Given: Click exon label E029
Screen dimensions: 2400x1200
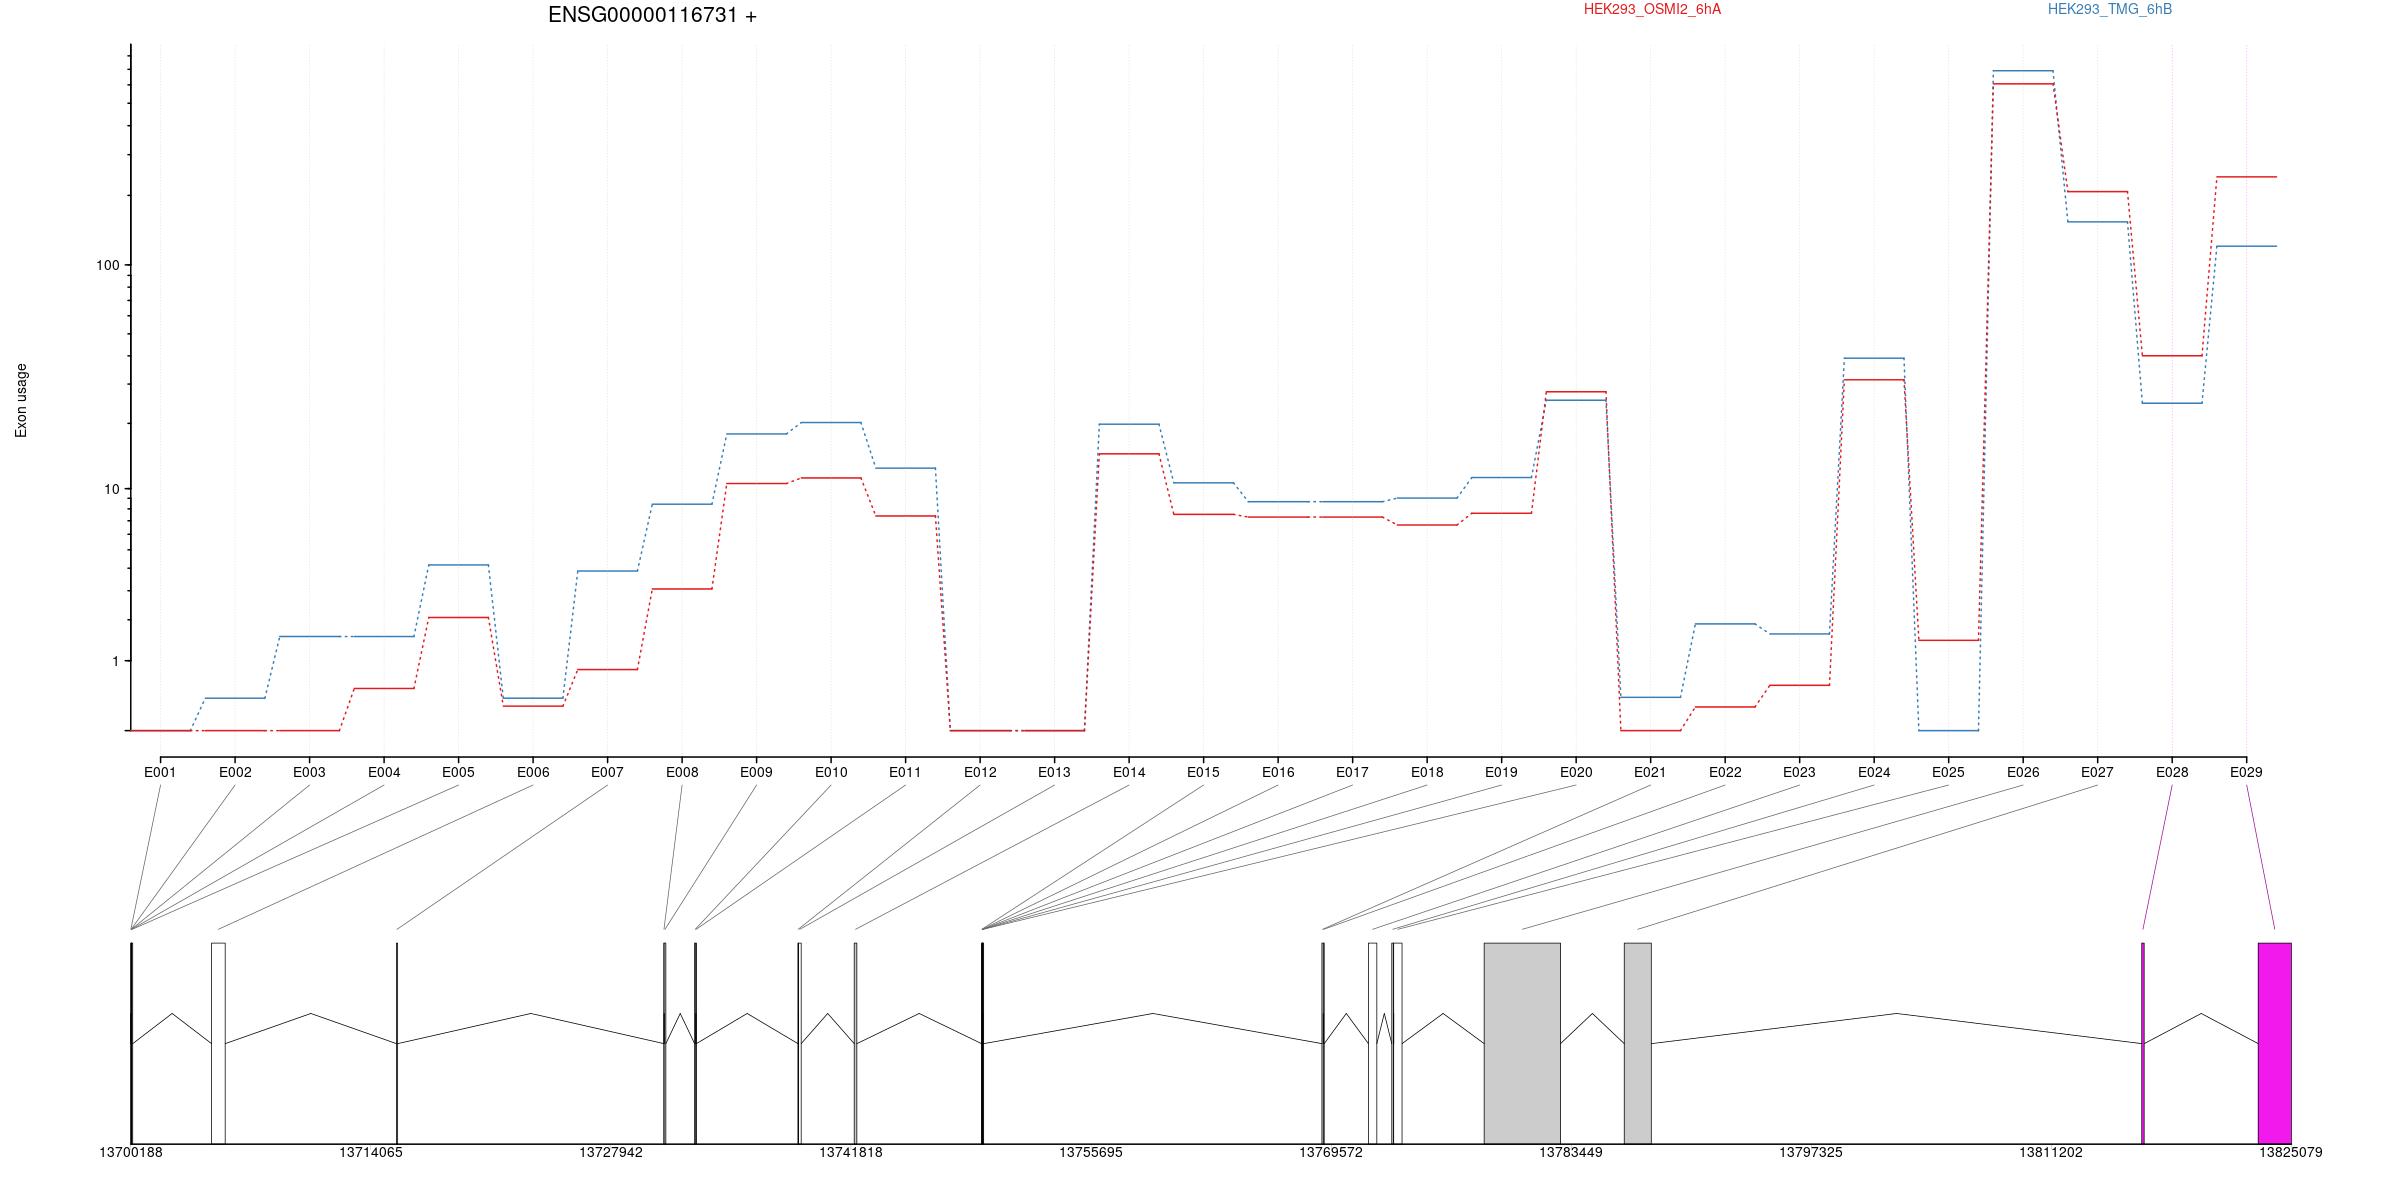Looking at the screenshot, I should pos(2246,772).
